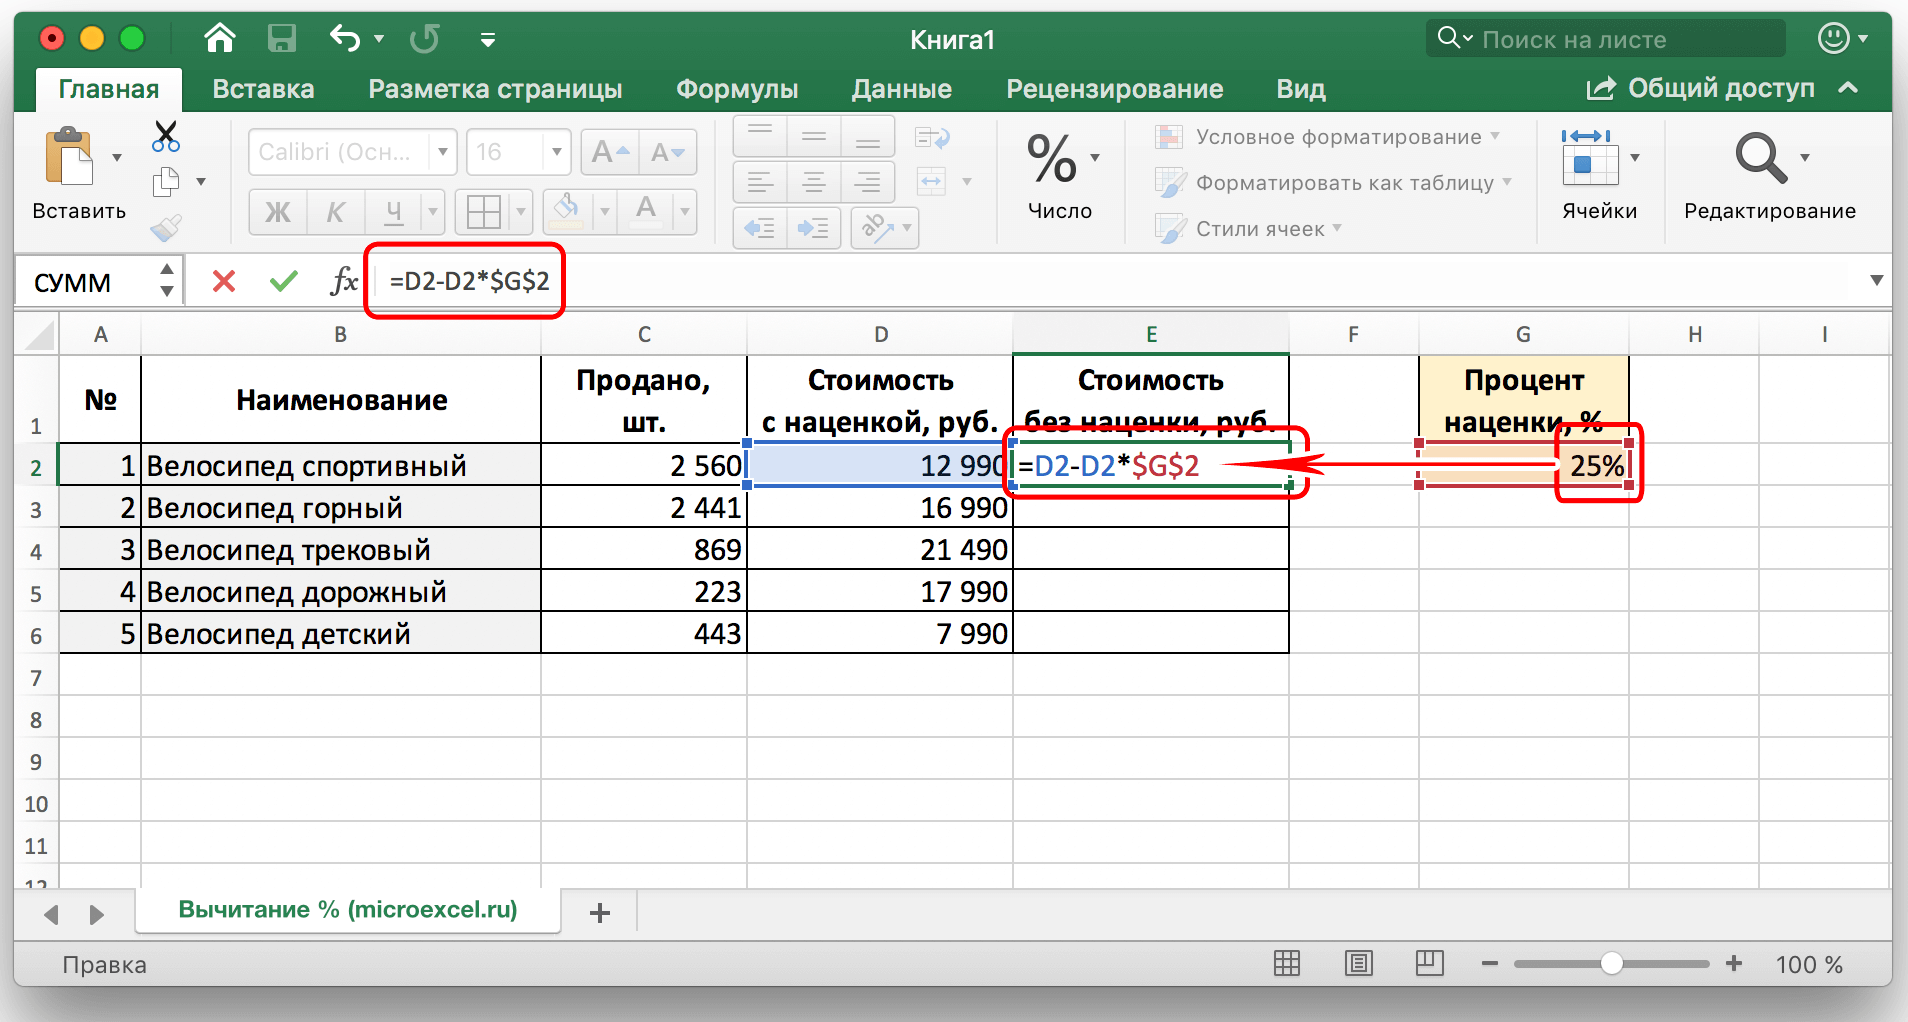The image size is (1908, 1022).
Task: Confirm formula with the green checkmark
Action: pyautogui.click(x=283, y=281)
